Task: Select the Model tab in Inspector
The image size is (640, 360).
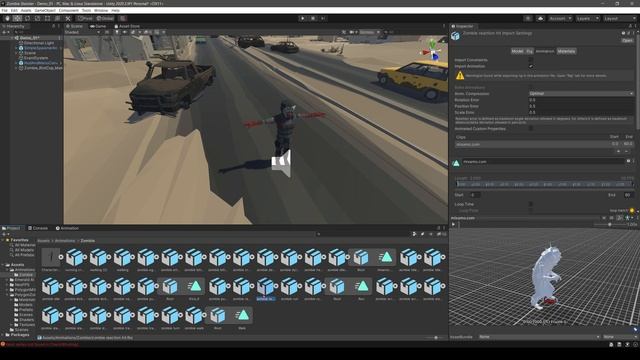Action: point(517,51)
